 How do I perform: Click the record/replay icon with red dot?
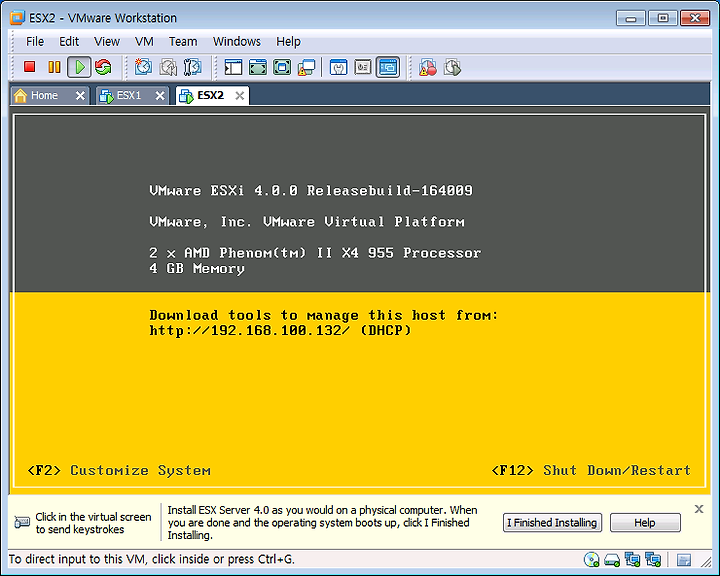pos(428,68)
